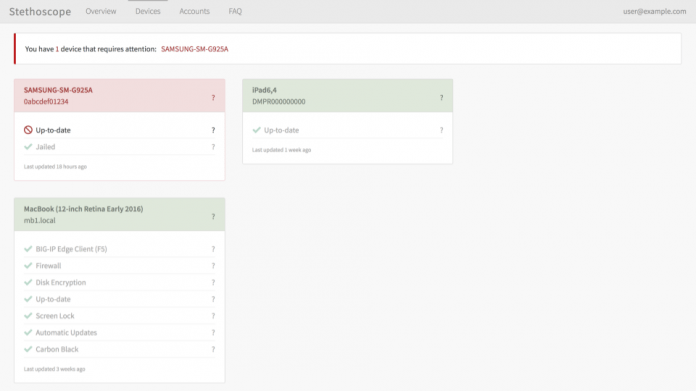
Task: Switch to the Overview tab
Action: (101, 11)
